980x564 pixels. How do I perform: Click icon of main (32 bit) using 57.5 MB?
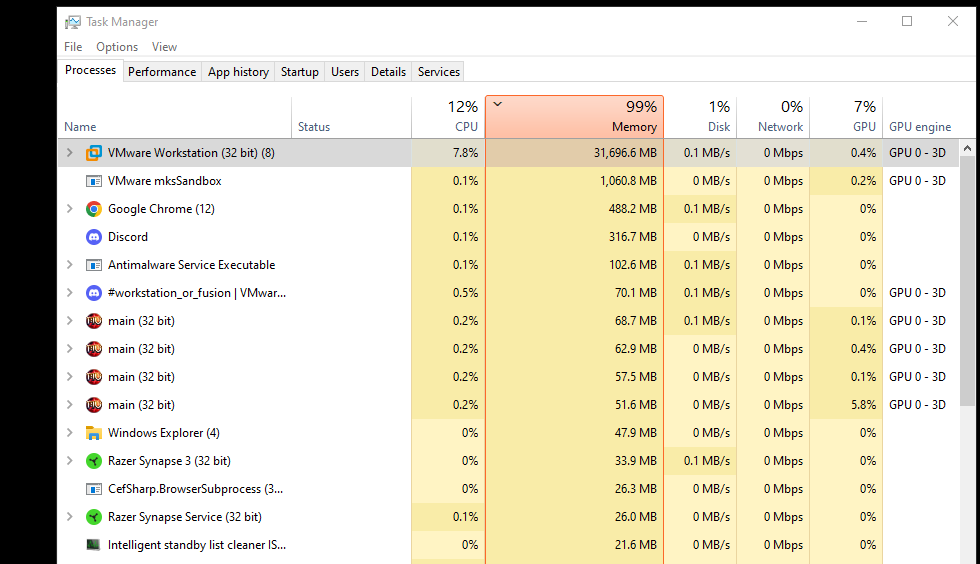[94, 377]
